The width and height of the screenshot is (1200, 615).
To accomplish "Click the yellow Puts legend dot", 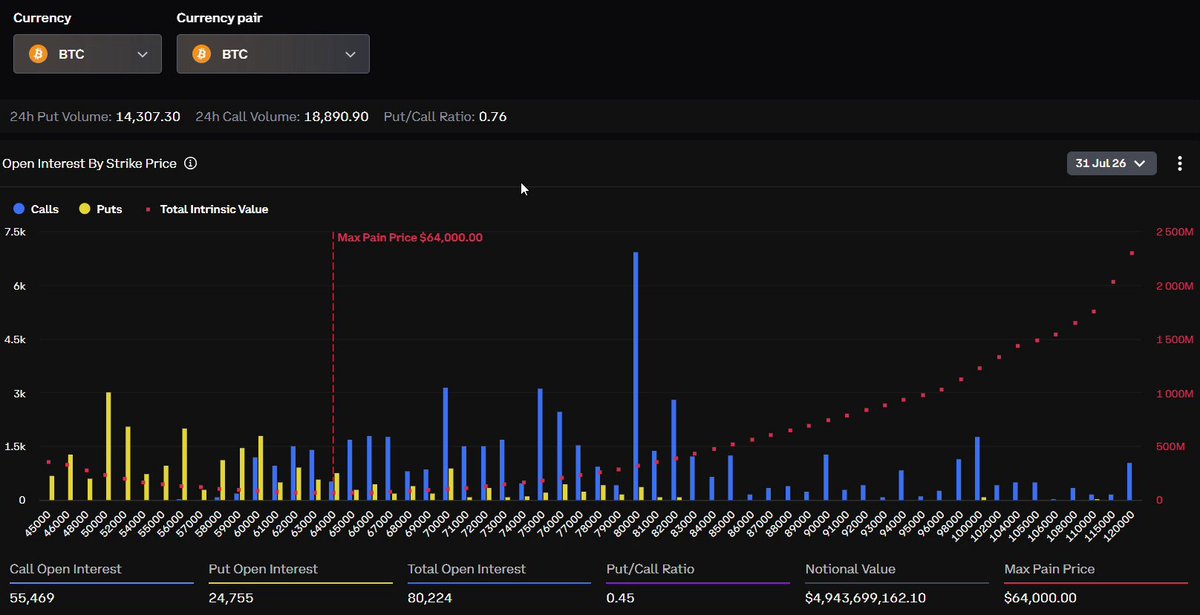I will click(84, 209).
